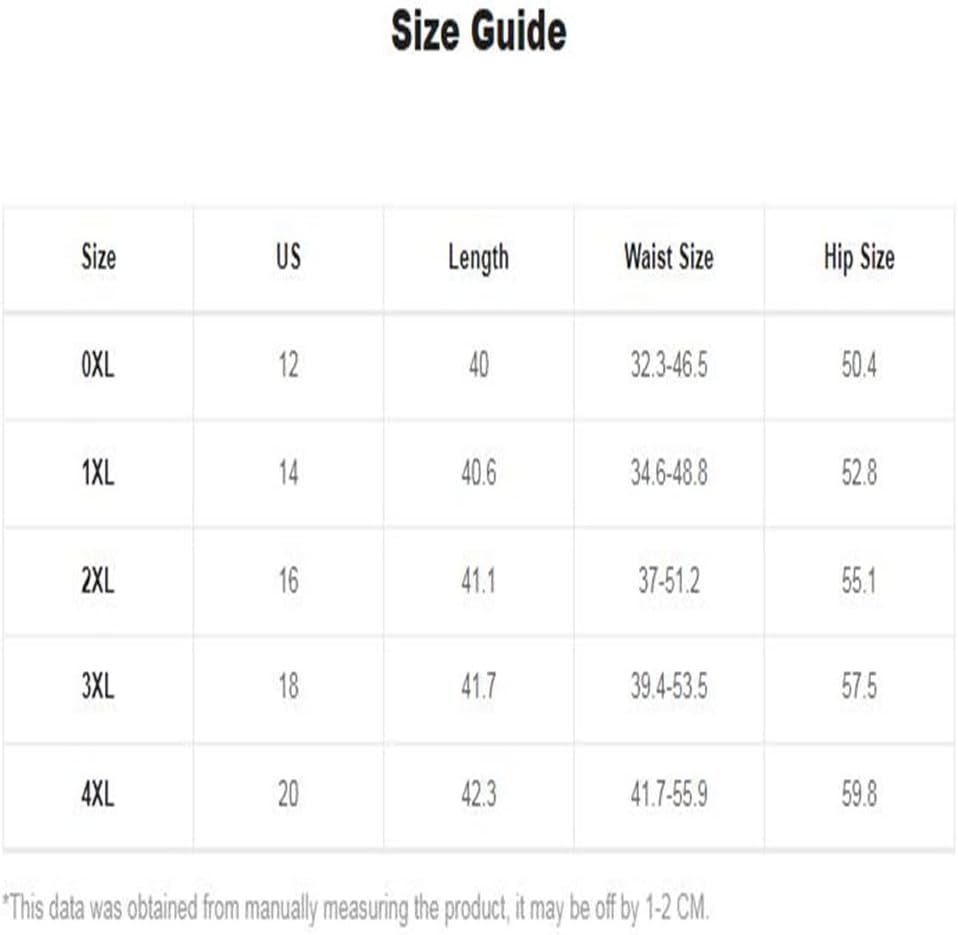Screen dimensions: 958x935
Task: Click the 4XL size row label
Action: pos(98,795)
